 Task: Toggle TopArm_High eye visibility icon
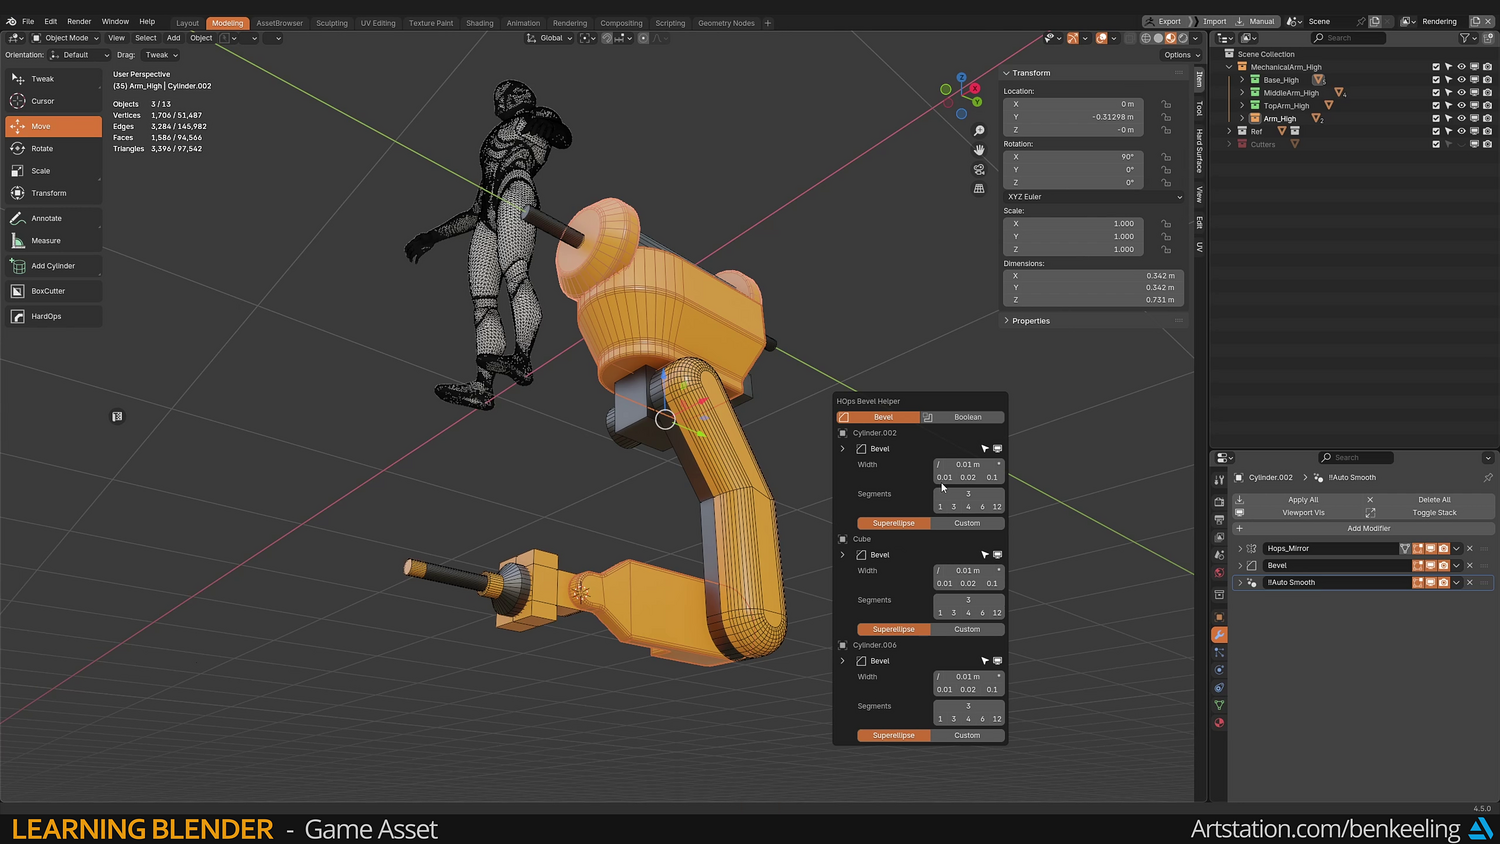tap(1461, 106)
